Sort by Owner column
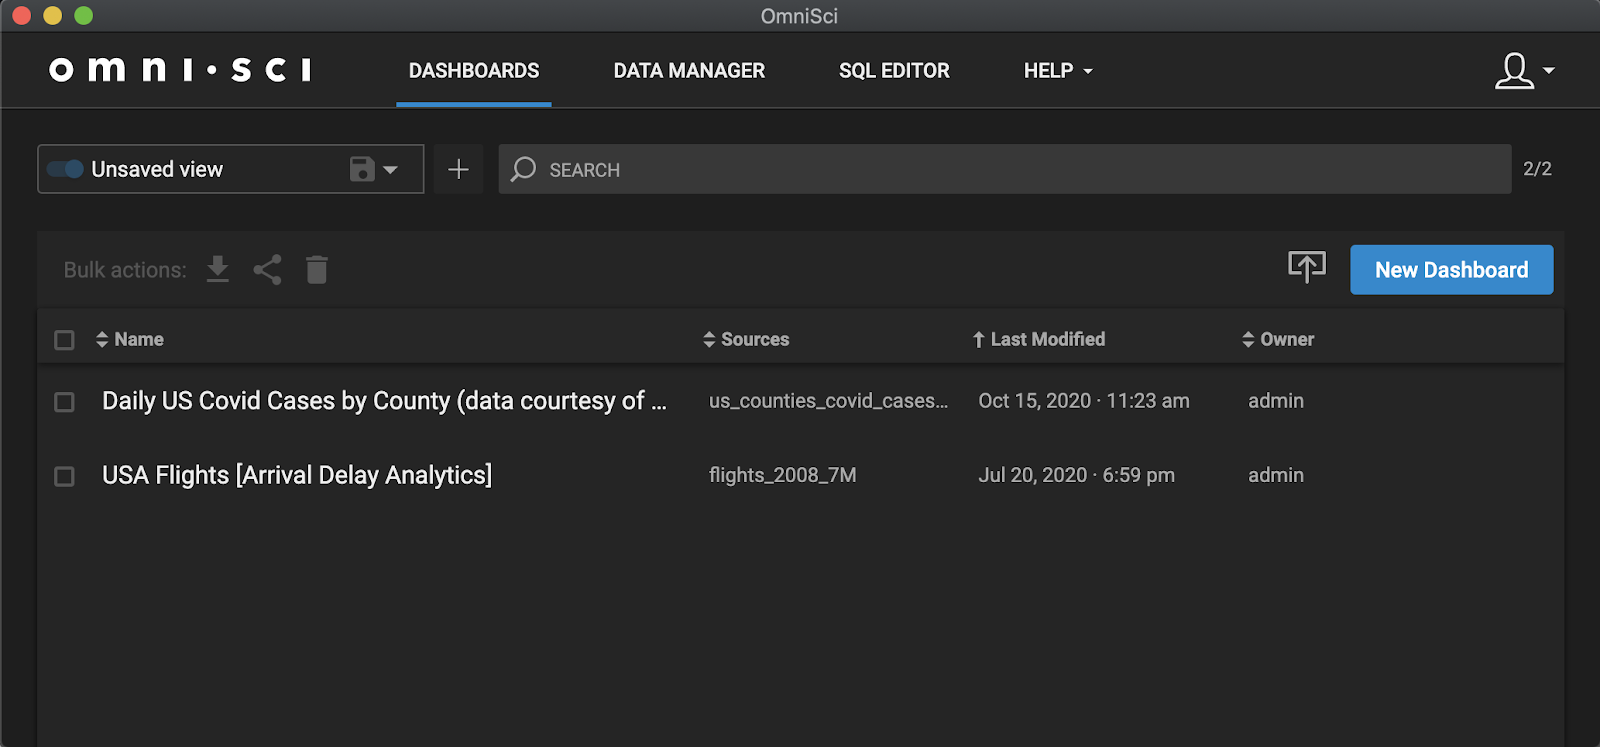 click(x=1278, y=339)
